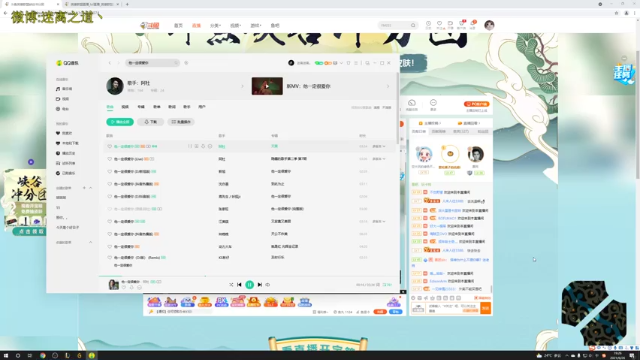Open the play queue icon at player bar right
640x360 pixels.
coord(387,284)
